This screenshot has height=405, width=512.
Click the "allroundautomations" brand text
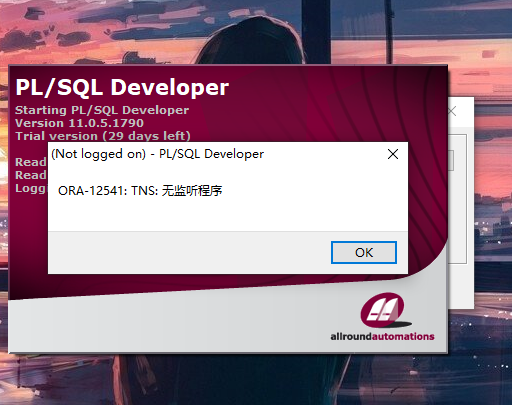pos(382,336)
